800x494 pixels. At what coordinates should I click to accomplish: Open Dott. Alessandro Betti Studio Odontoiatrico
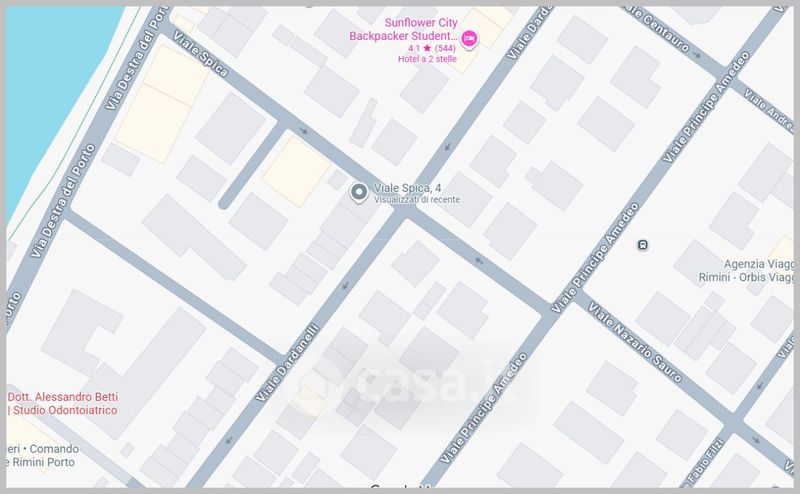[62, 403]
